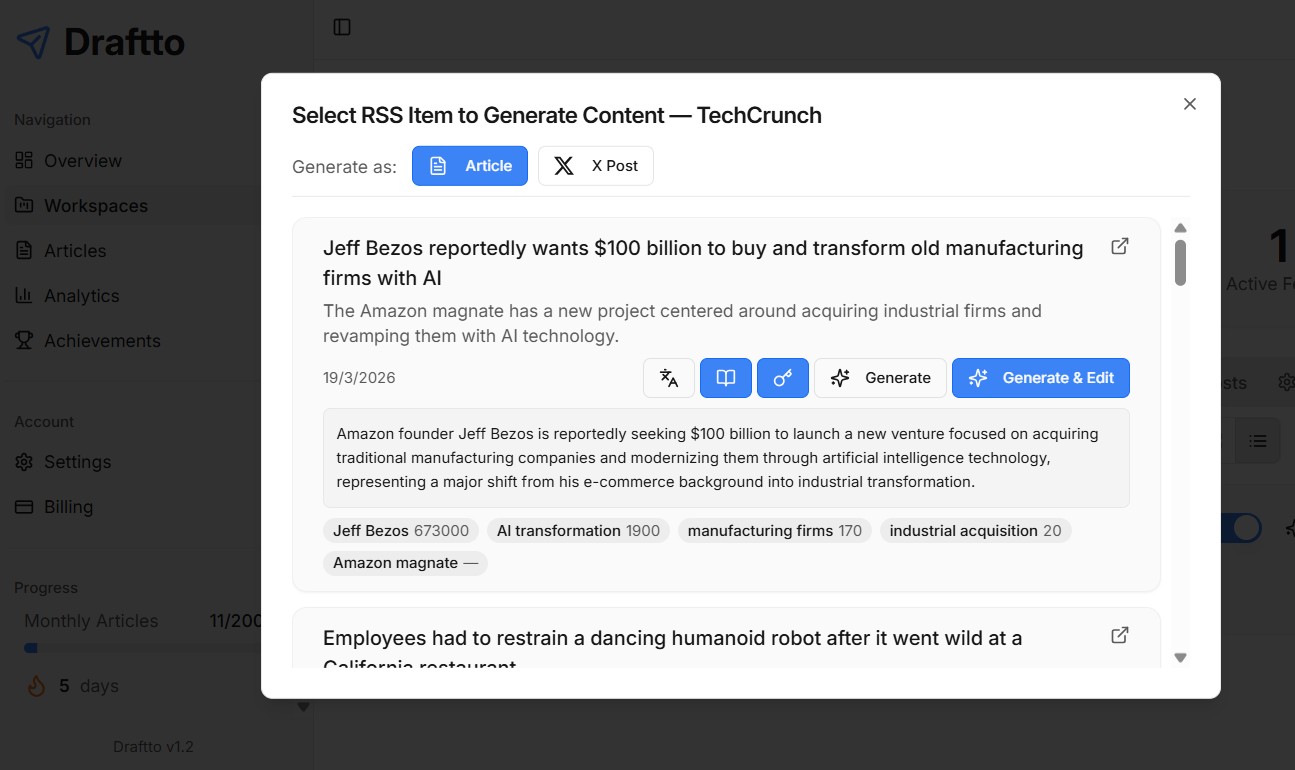Click the Workspaces folder icon

pos(24,205)
